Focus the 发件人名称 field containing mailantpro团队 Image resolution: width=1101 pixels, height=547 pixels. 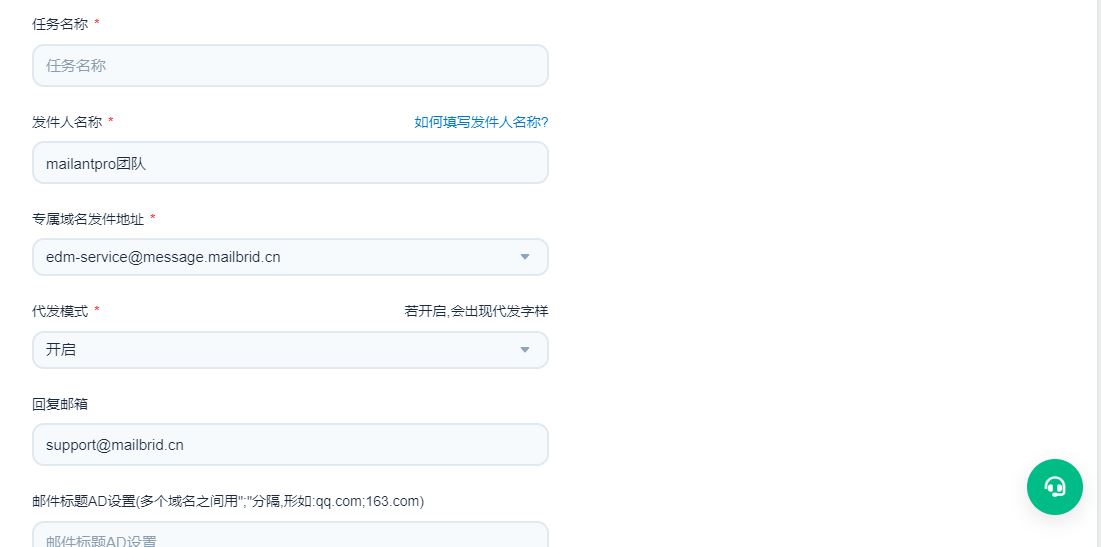point(290,163)
